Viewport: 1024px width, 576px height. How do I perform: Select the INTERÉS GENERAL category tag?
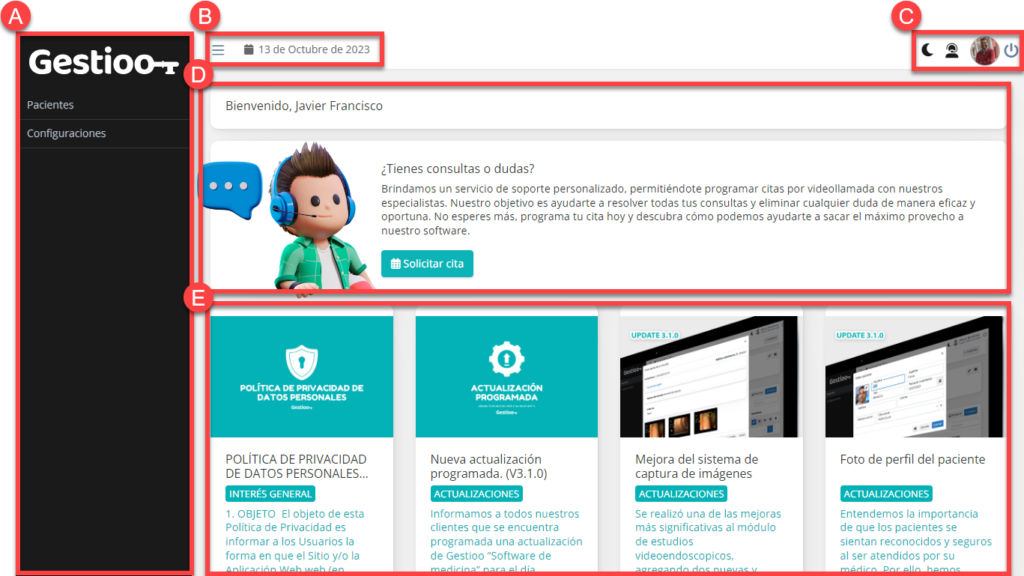pos(270,494)
